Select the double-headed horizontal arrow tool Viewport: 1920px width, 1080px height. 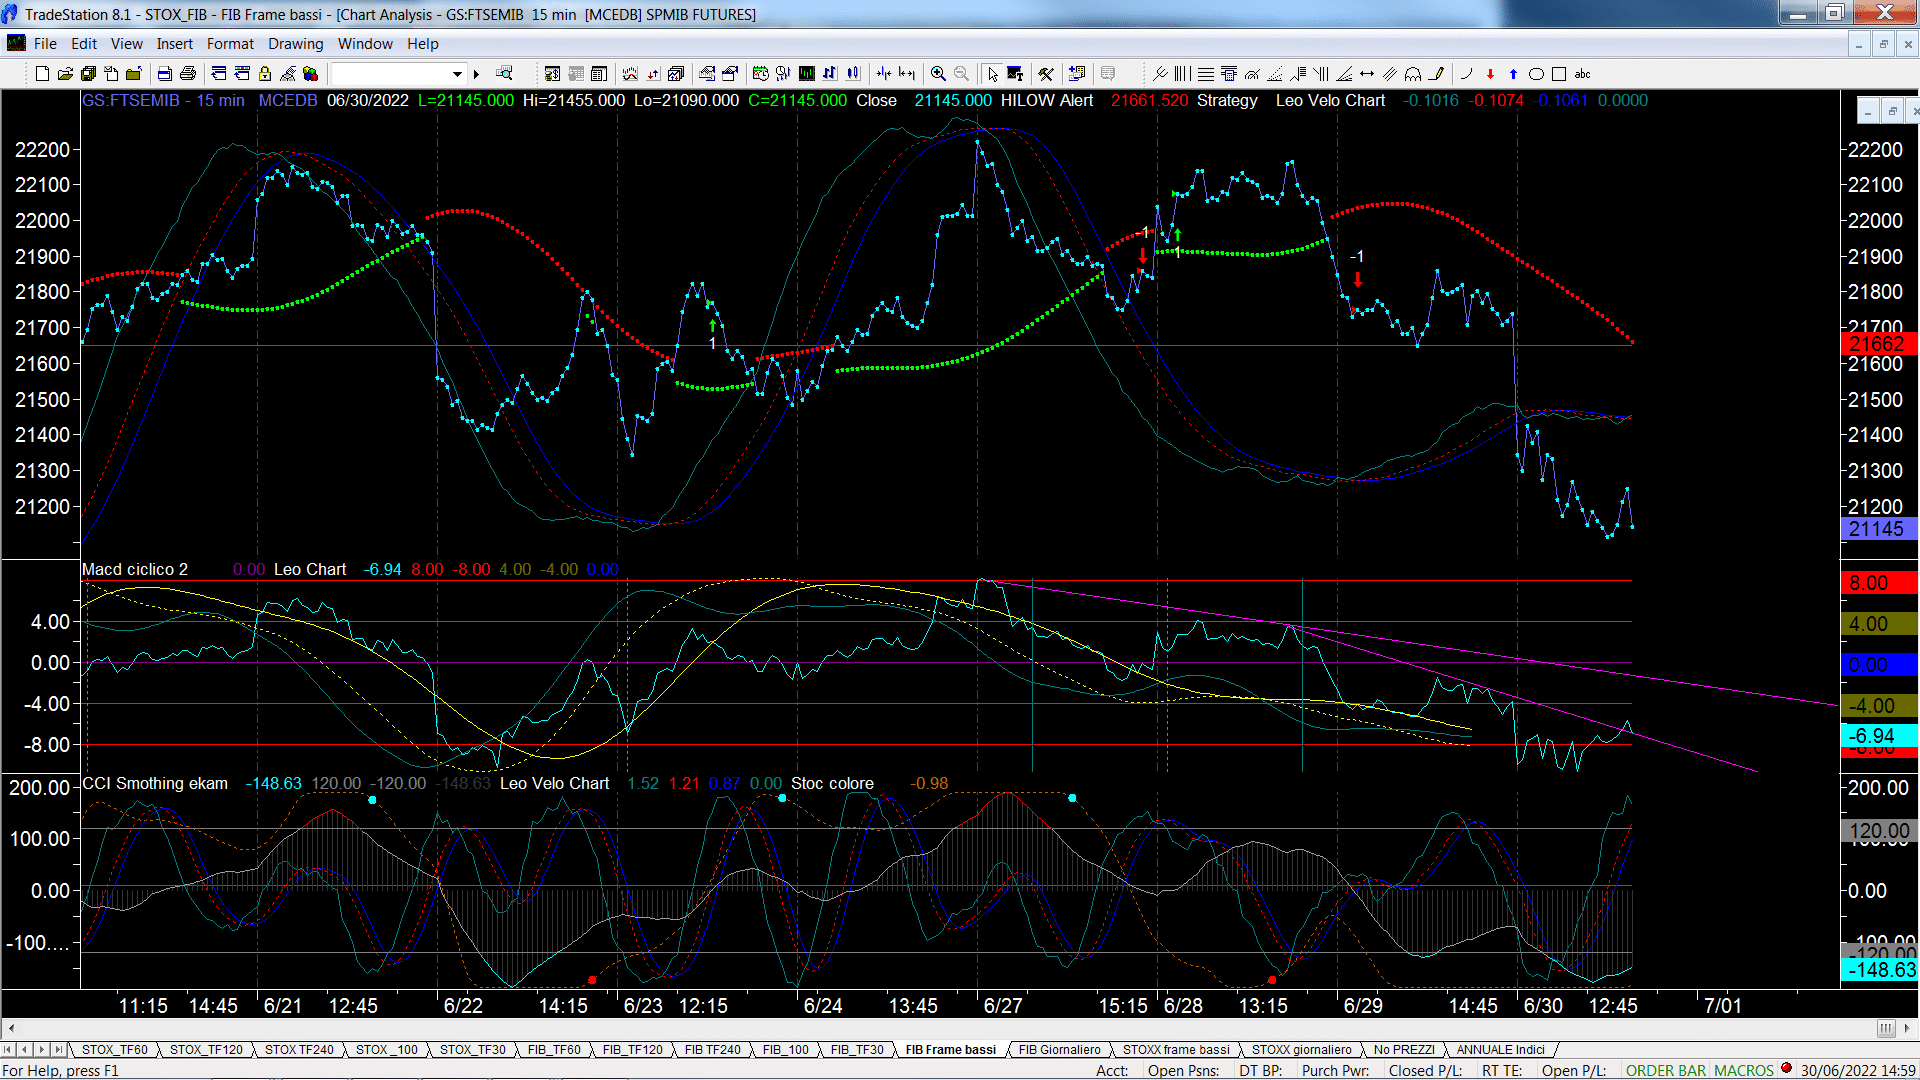(x=1367, y=74)
